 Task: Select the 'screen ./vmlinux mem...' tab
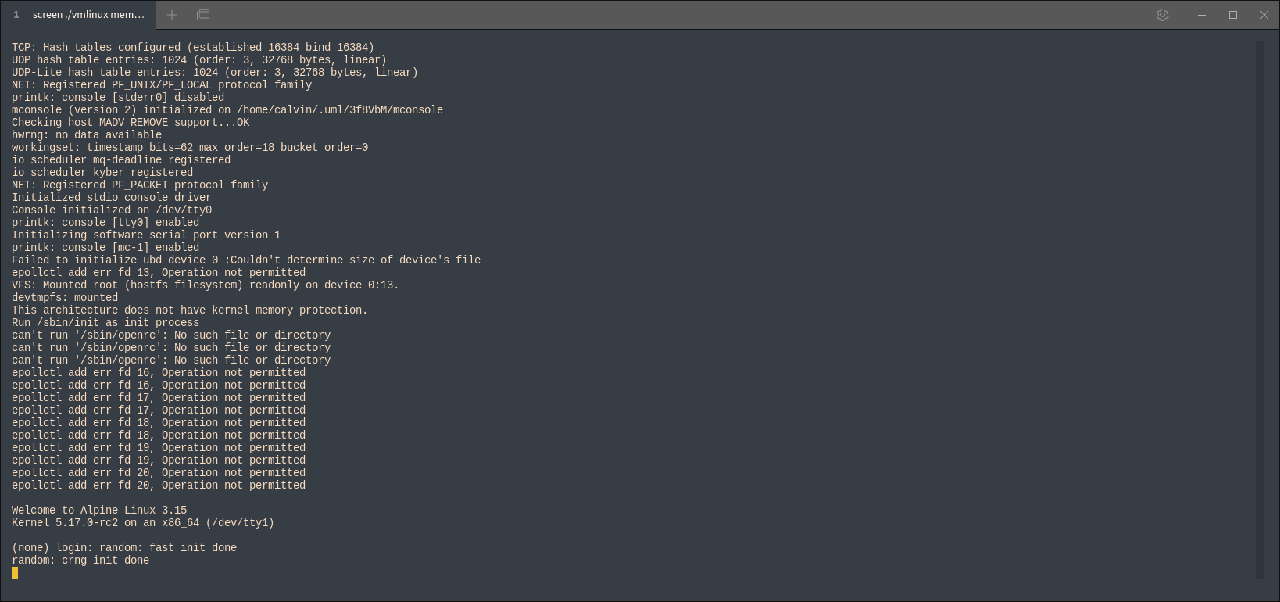coord(88,15)
